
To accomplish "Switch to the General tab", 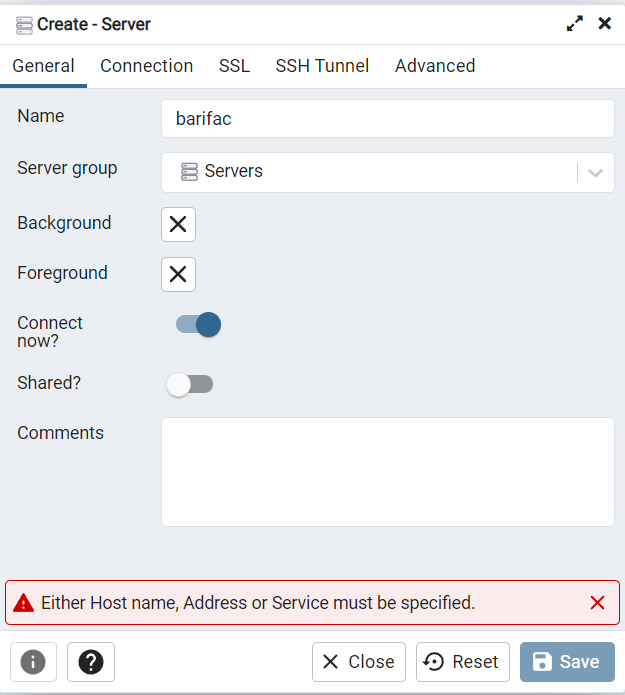I will 43,66.
